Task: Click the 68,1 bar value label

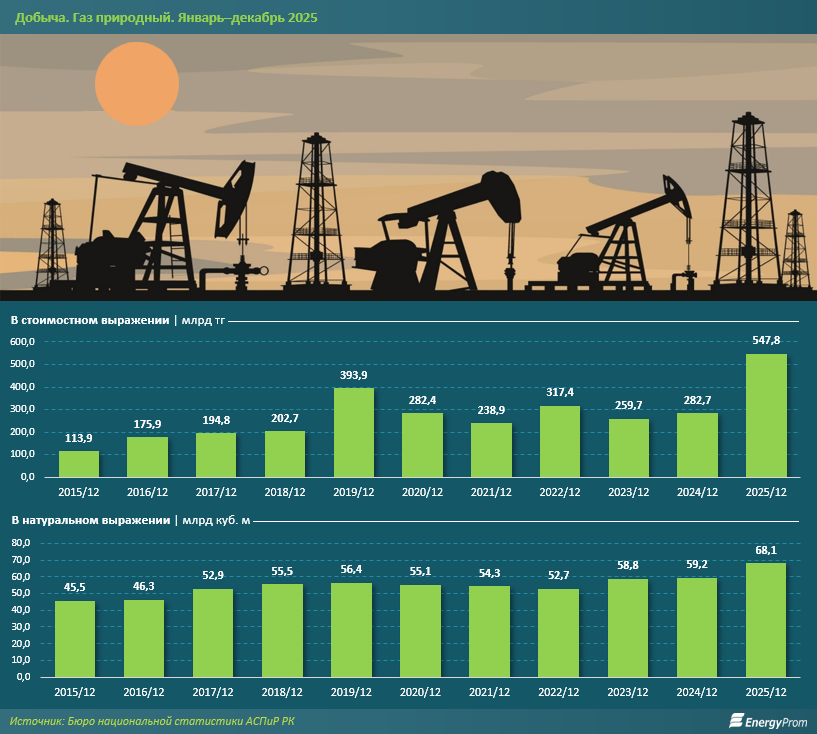Action: pyautogui.click(x=766, y=550)
